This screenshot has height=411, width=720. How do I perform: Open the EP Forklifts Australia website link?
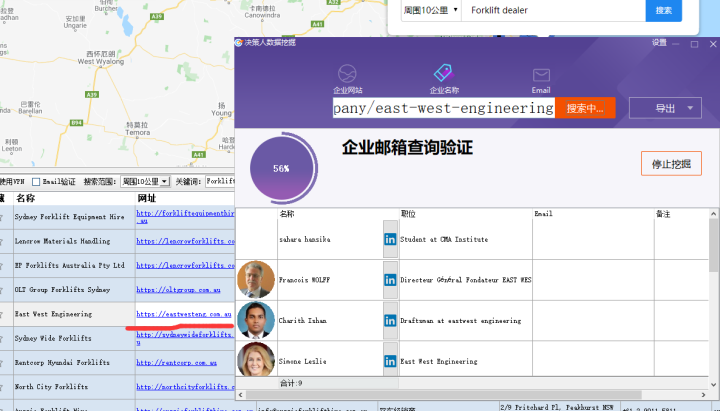coord(185,265)
